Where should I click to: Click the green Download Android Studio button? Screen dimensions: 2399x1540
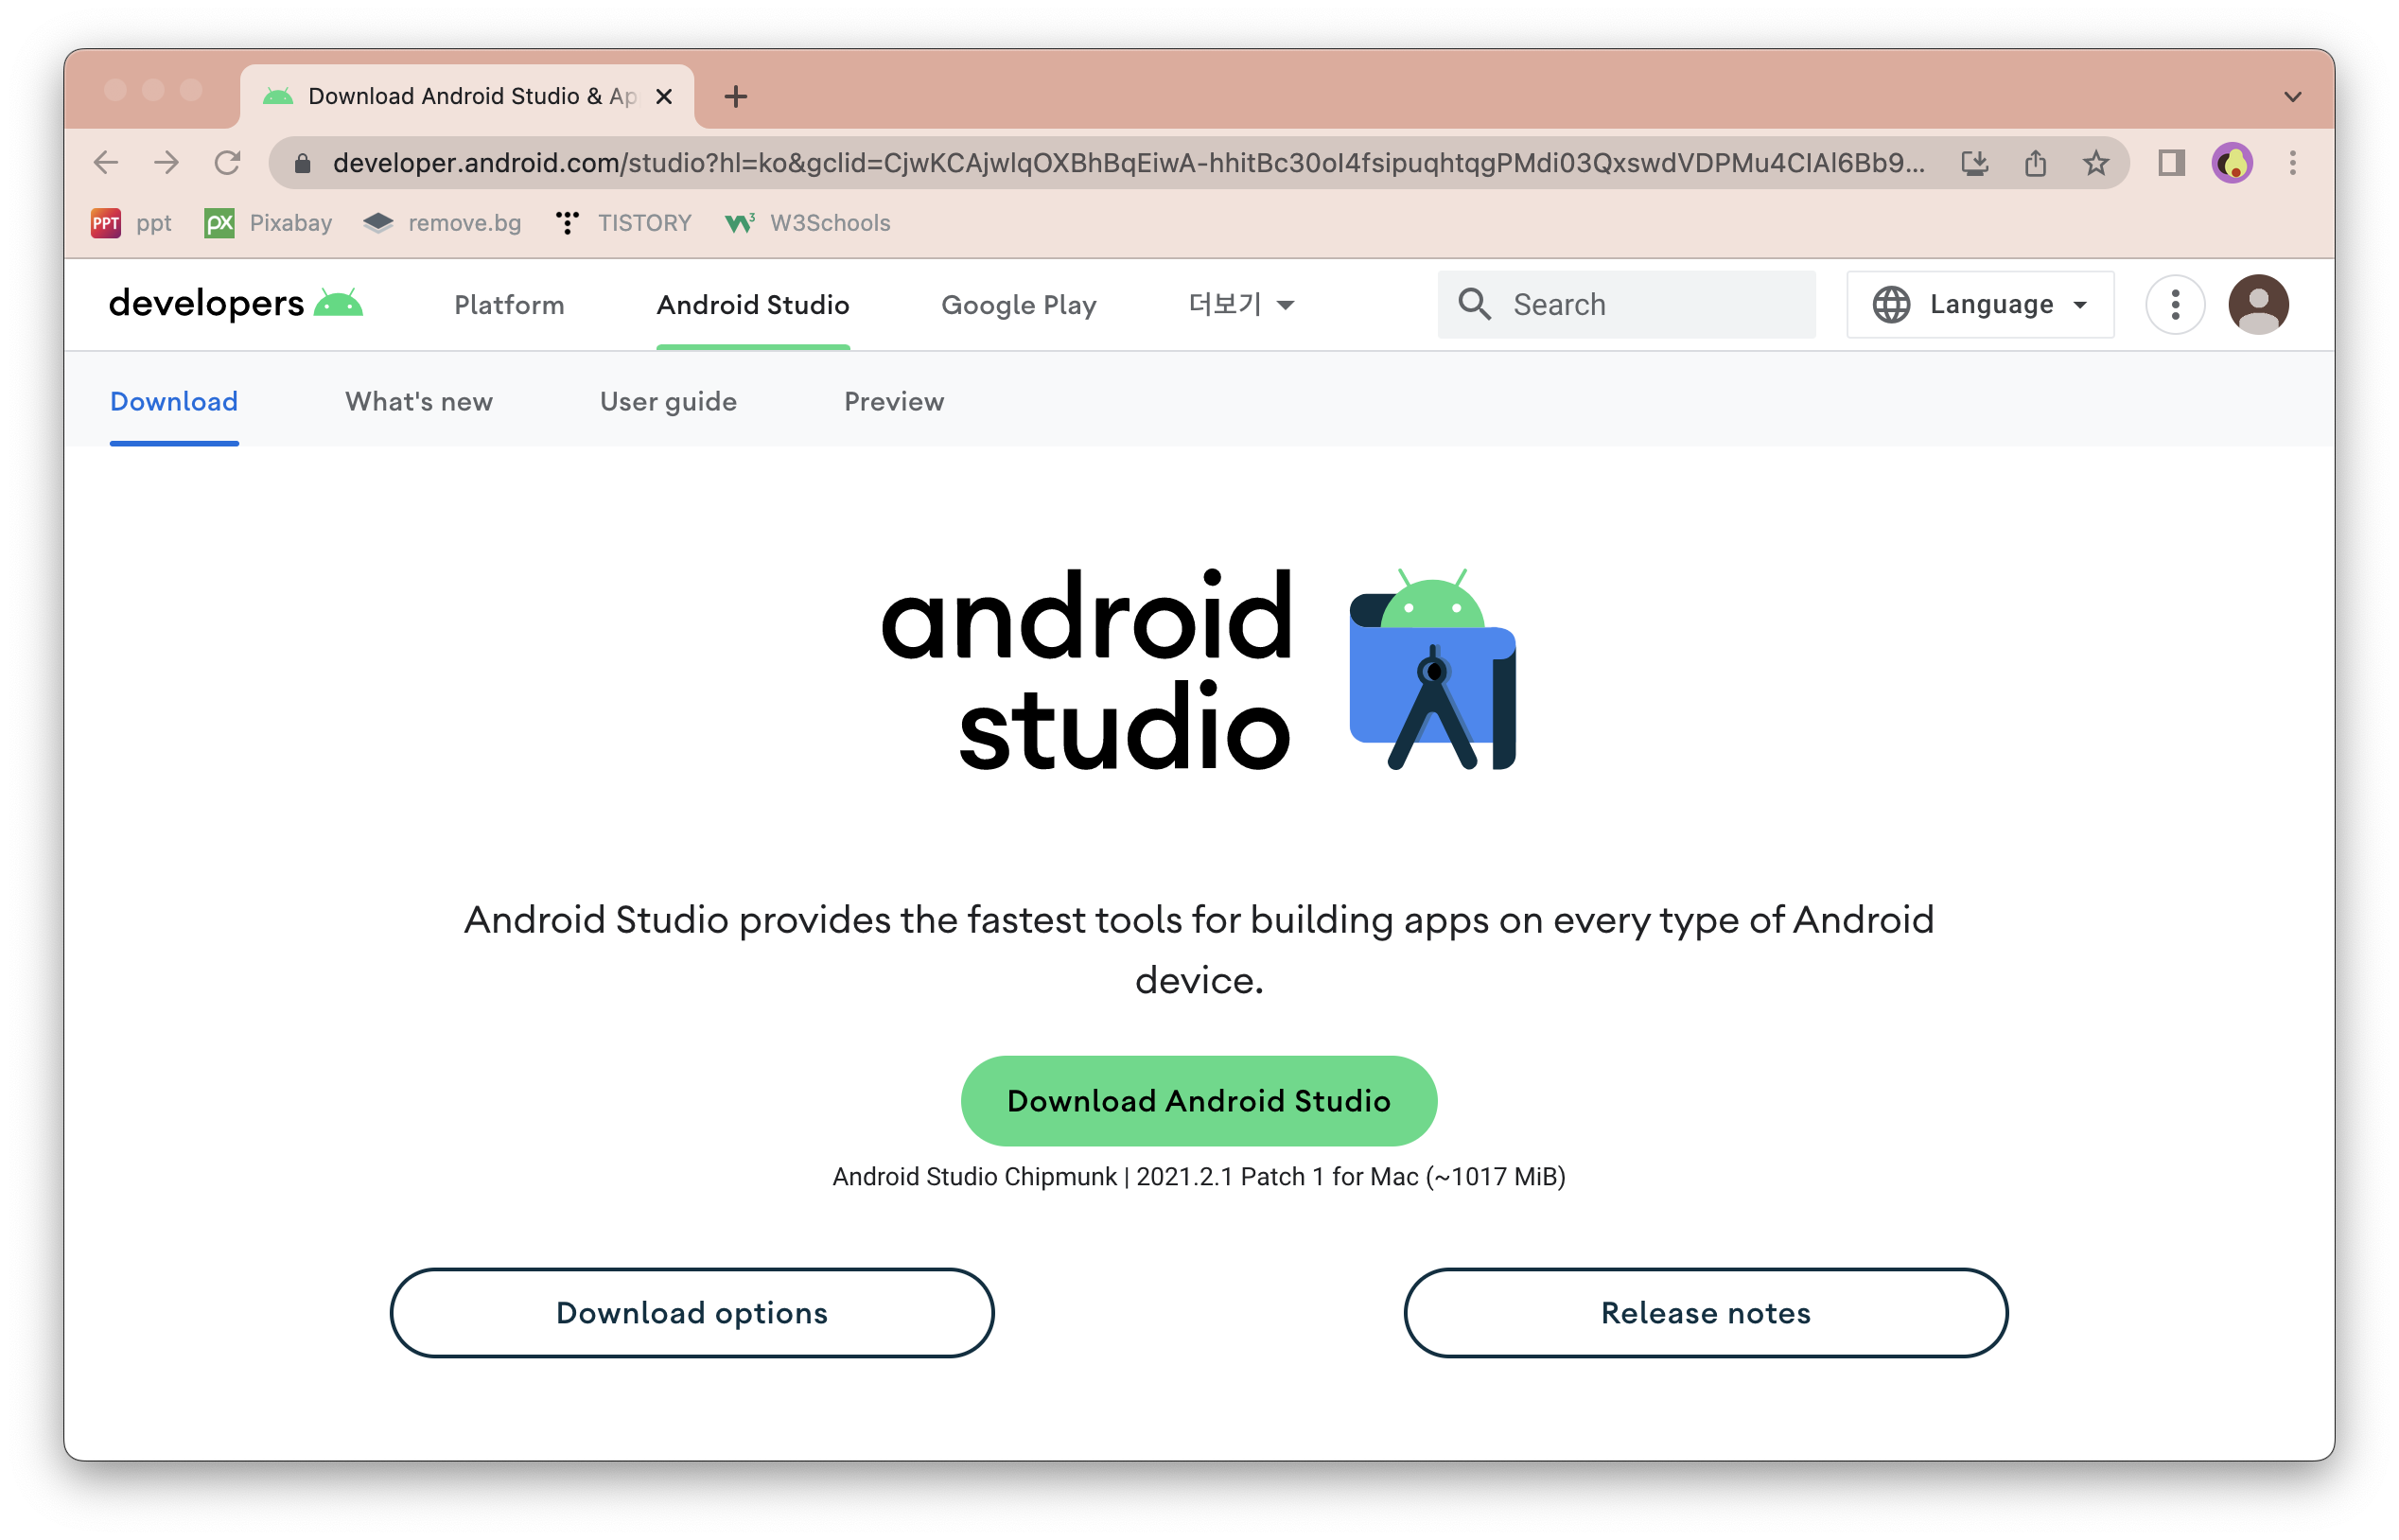click(1199, 1100)
